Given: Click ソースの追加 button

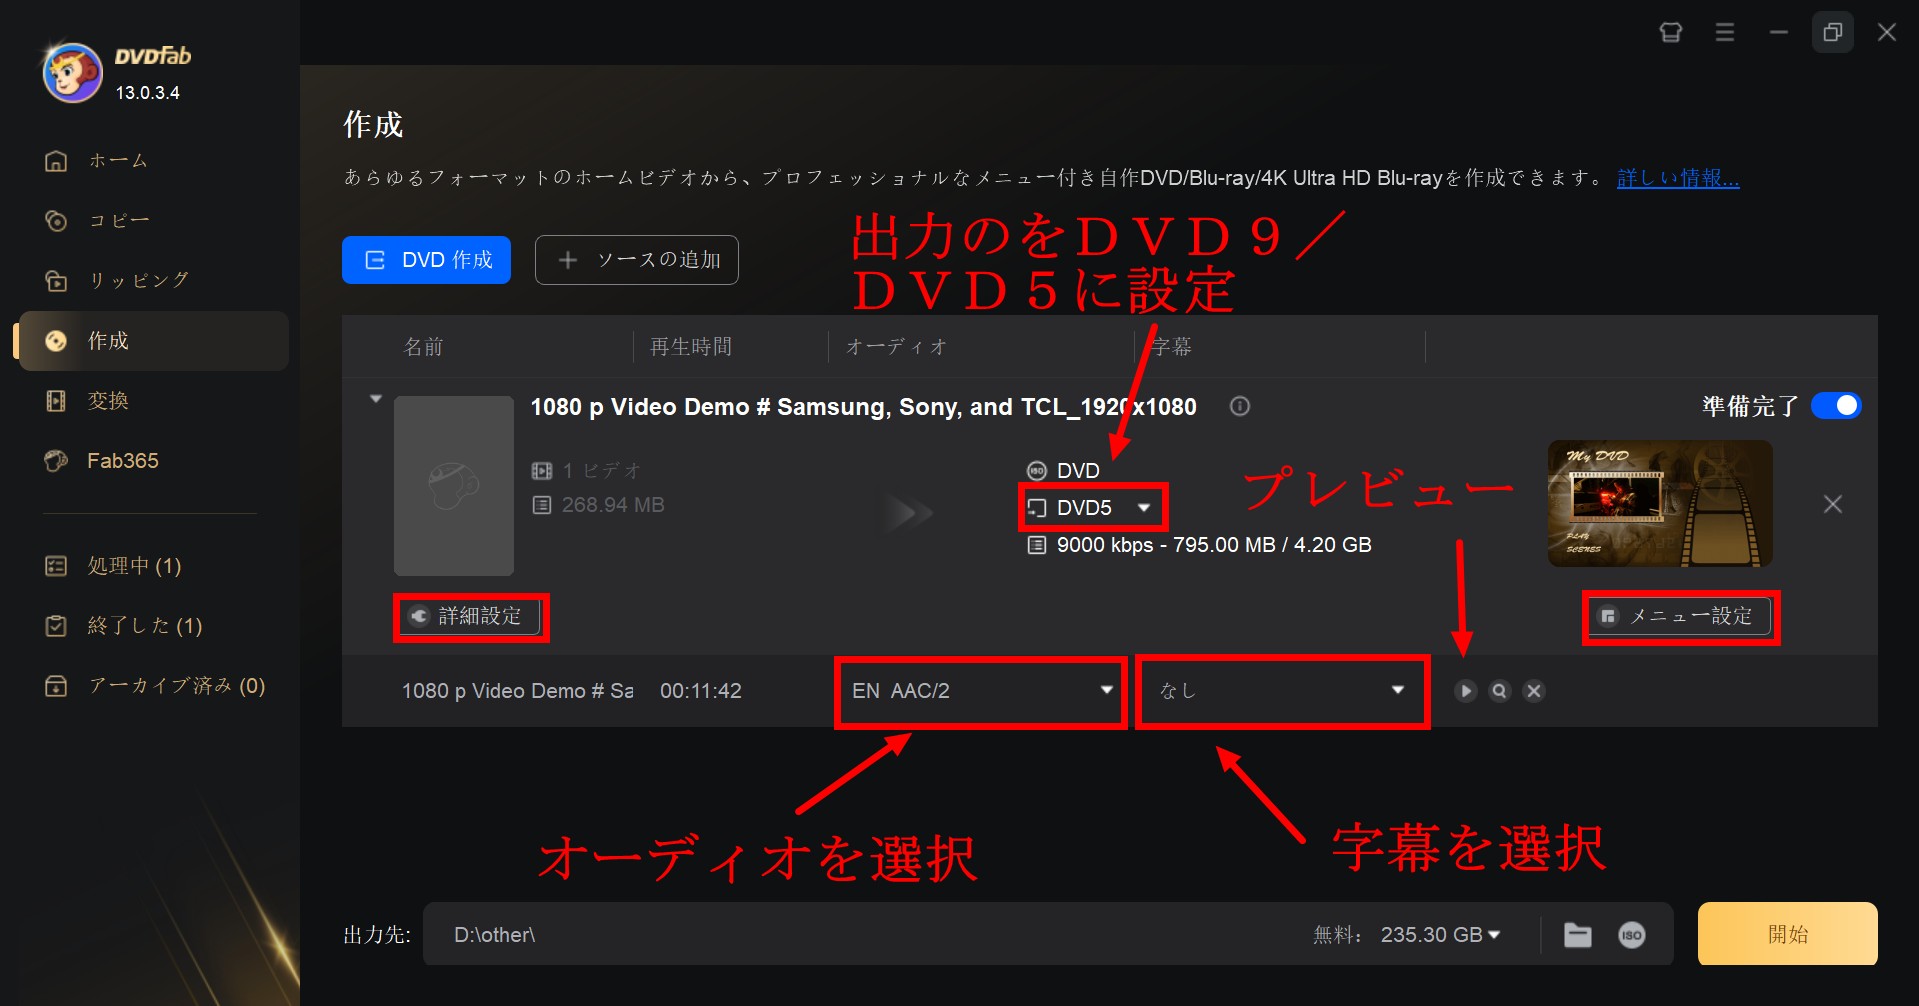Looking at the screenshot, I should (x=637, y=260).
